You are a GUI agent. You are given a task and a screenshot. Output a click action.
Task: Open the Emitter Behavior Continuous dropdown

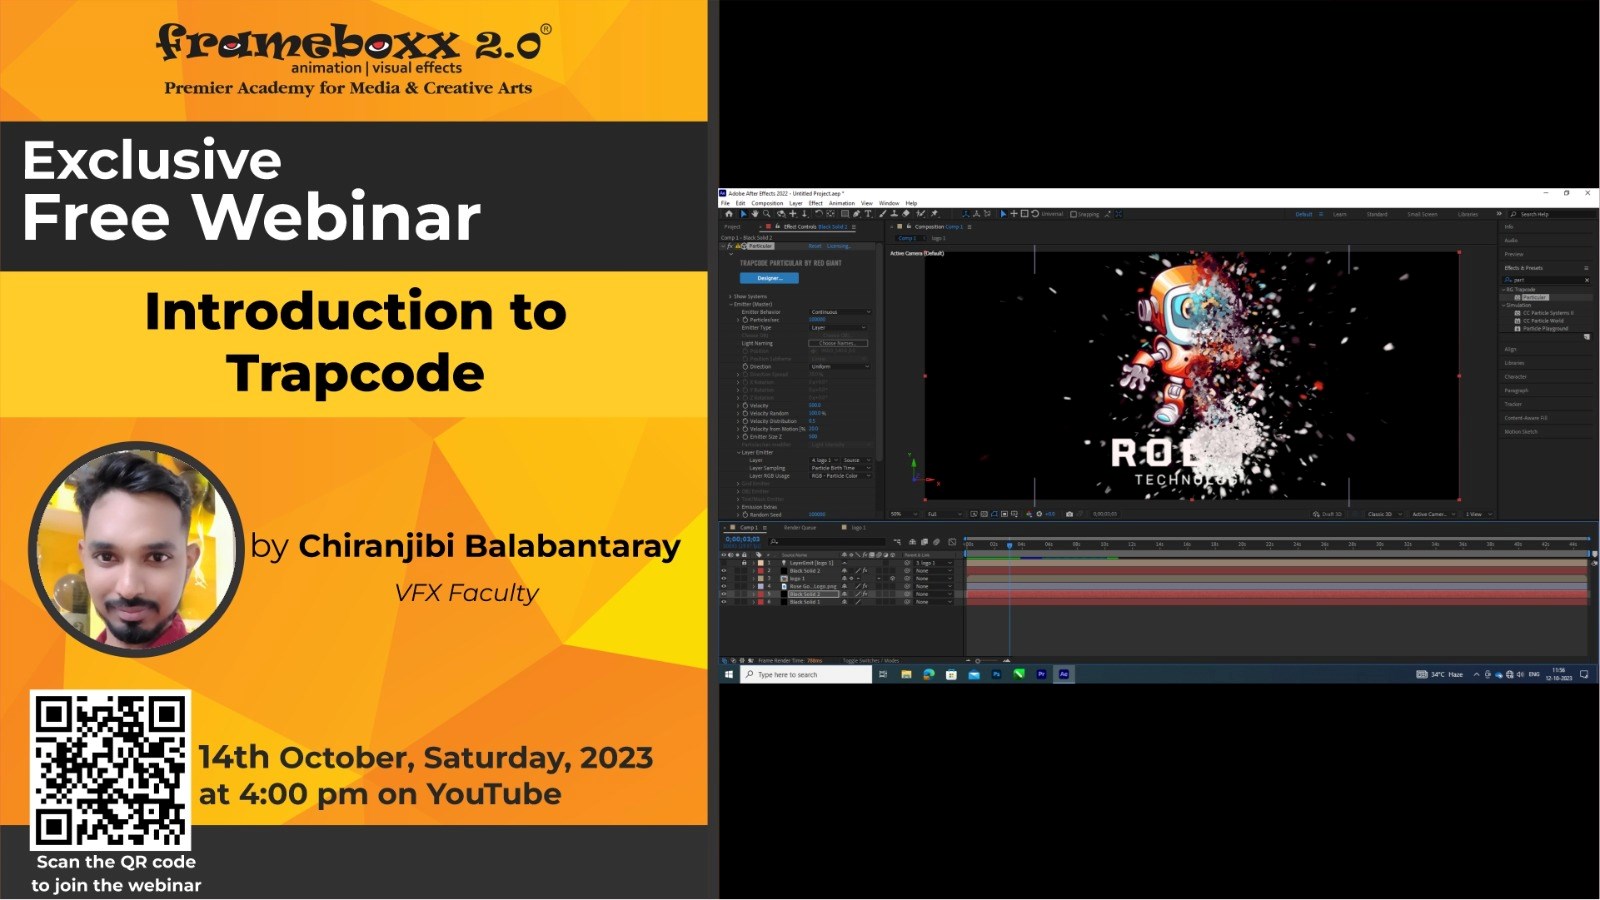pos(839,312)
